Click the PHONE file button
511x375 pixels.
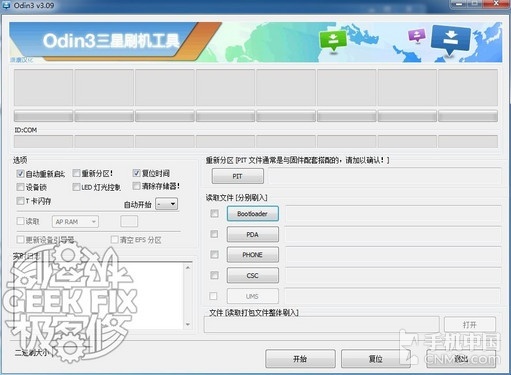point(253,255)
